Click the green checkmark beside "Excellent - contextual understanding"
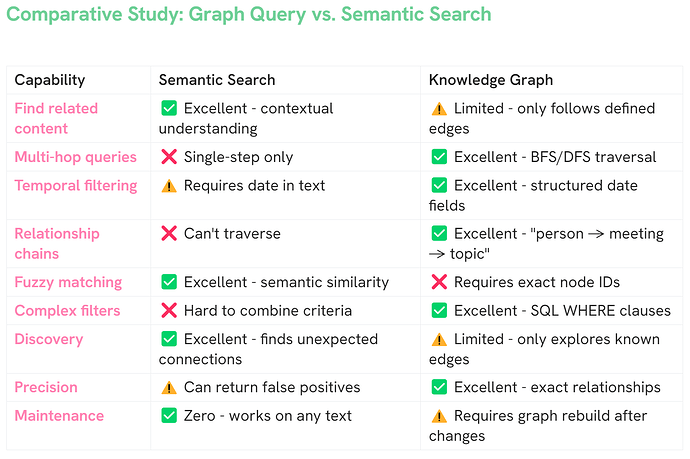This screenshot has width=690, height=459. point(169,108)
